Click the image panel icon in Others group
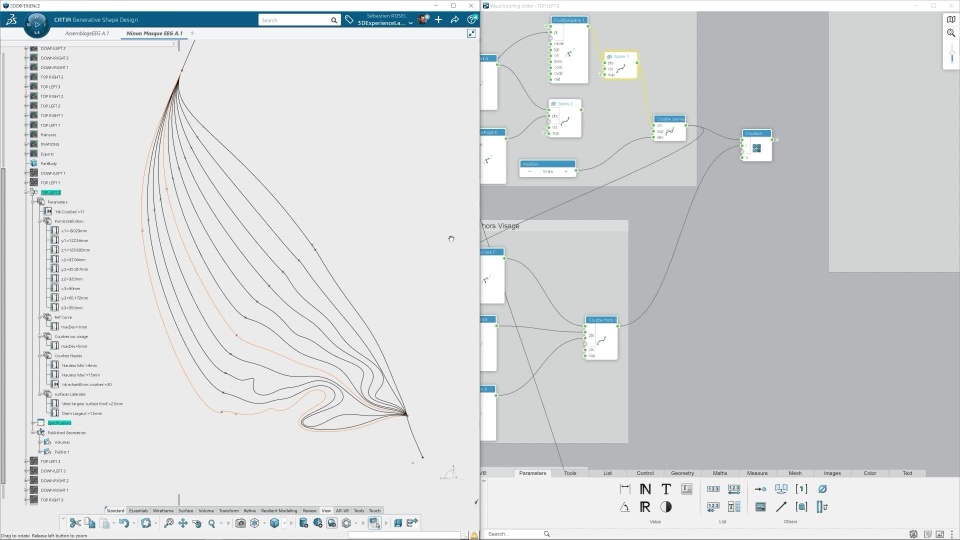This screenshot has width=960, height=540. [x=760, y=507]
